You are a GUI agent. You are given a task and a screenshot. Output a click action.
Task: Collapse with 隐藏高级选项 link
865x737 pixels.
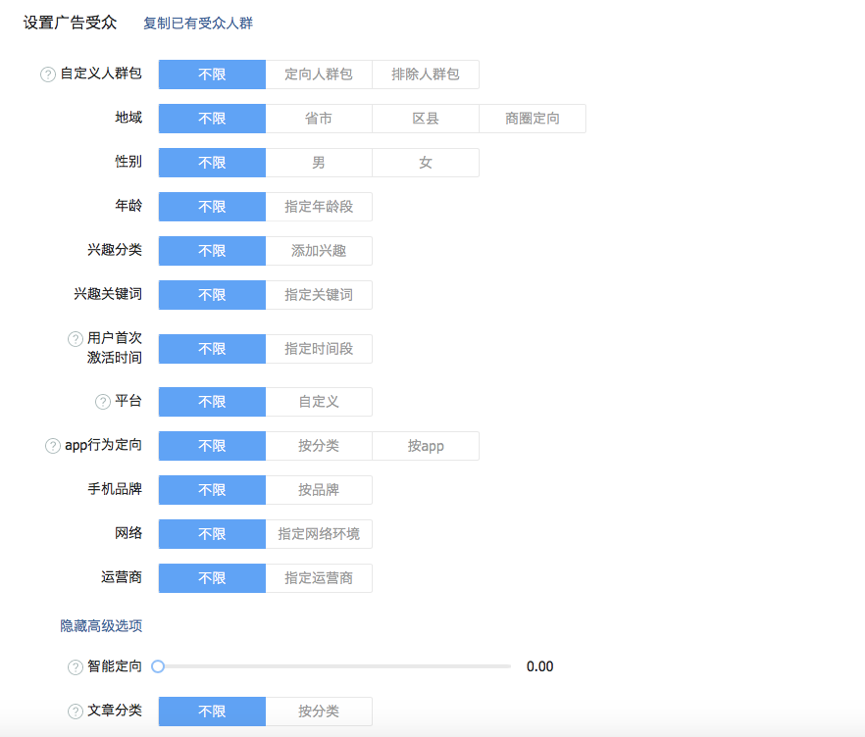tap(101, 626)
